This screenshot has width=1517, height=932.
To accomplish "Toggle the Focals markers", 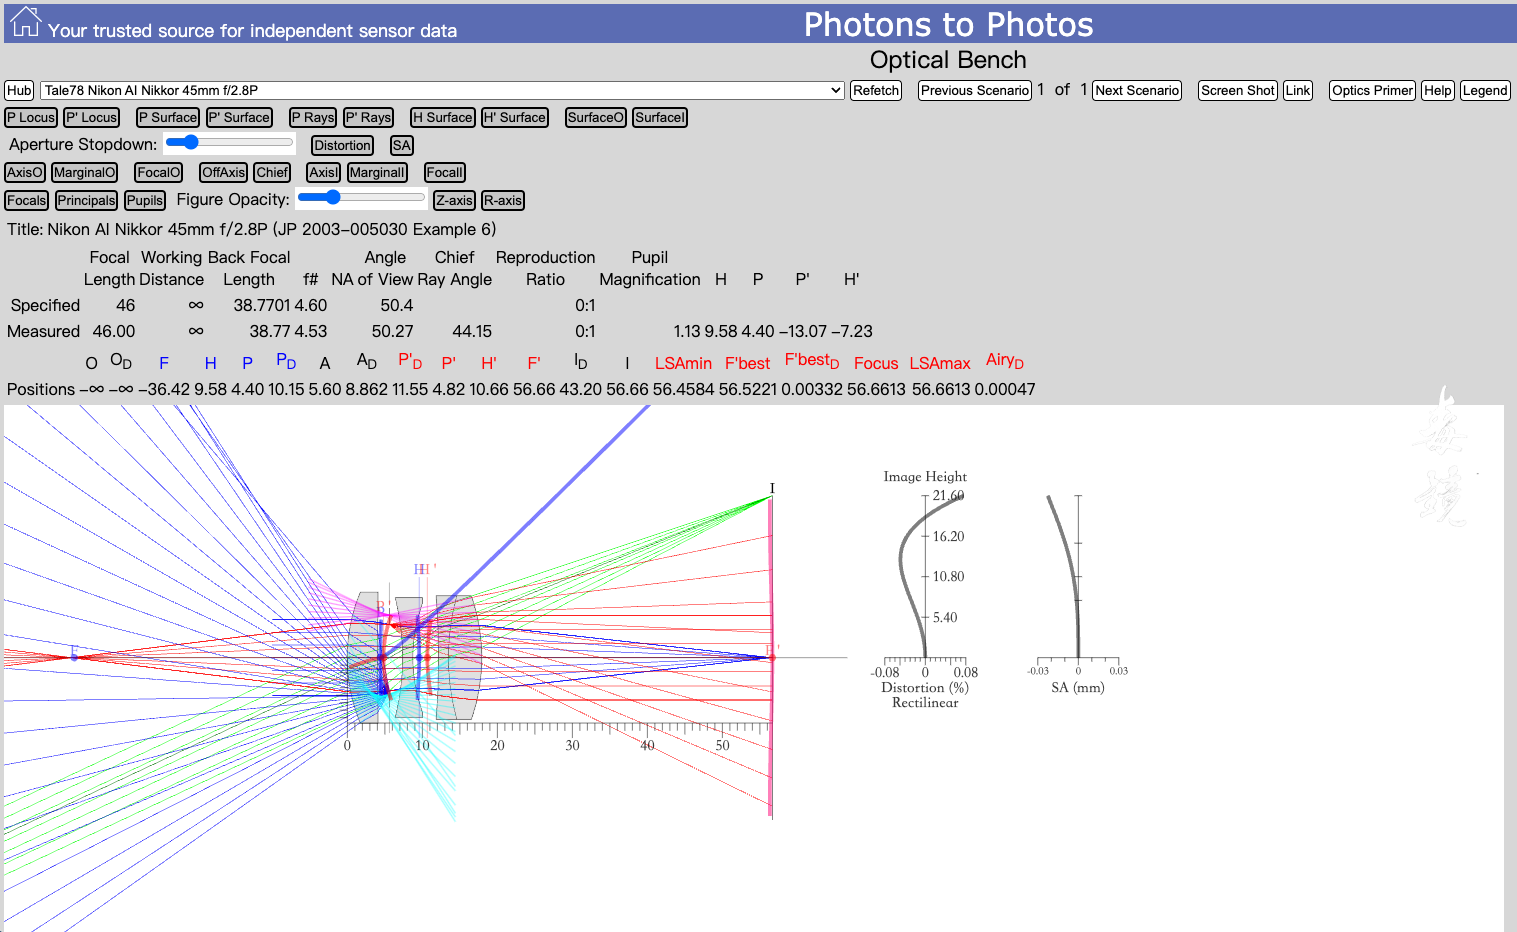I will [27, 200].
